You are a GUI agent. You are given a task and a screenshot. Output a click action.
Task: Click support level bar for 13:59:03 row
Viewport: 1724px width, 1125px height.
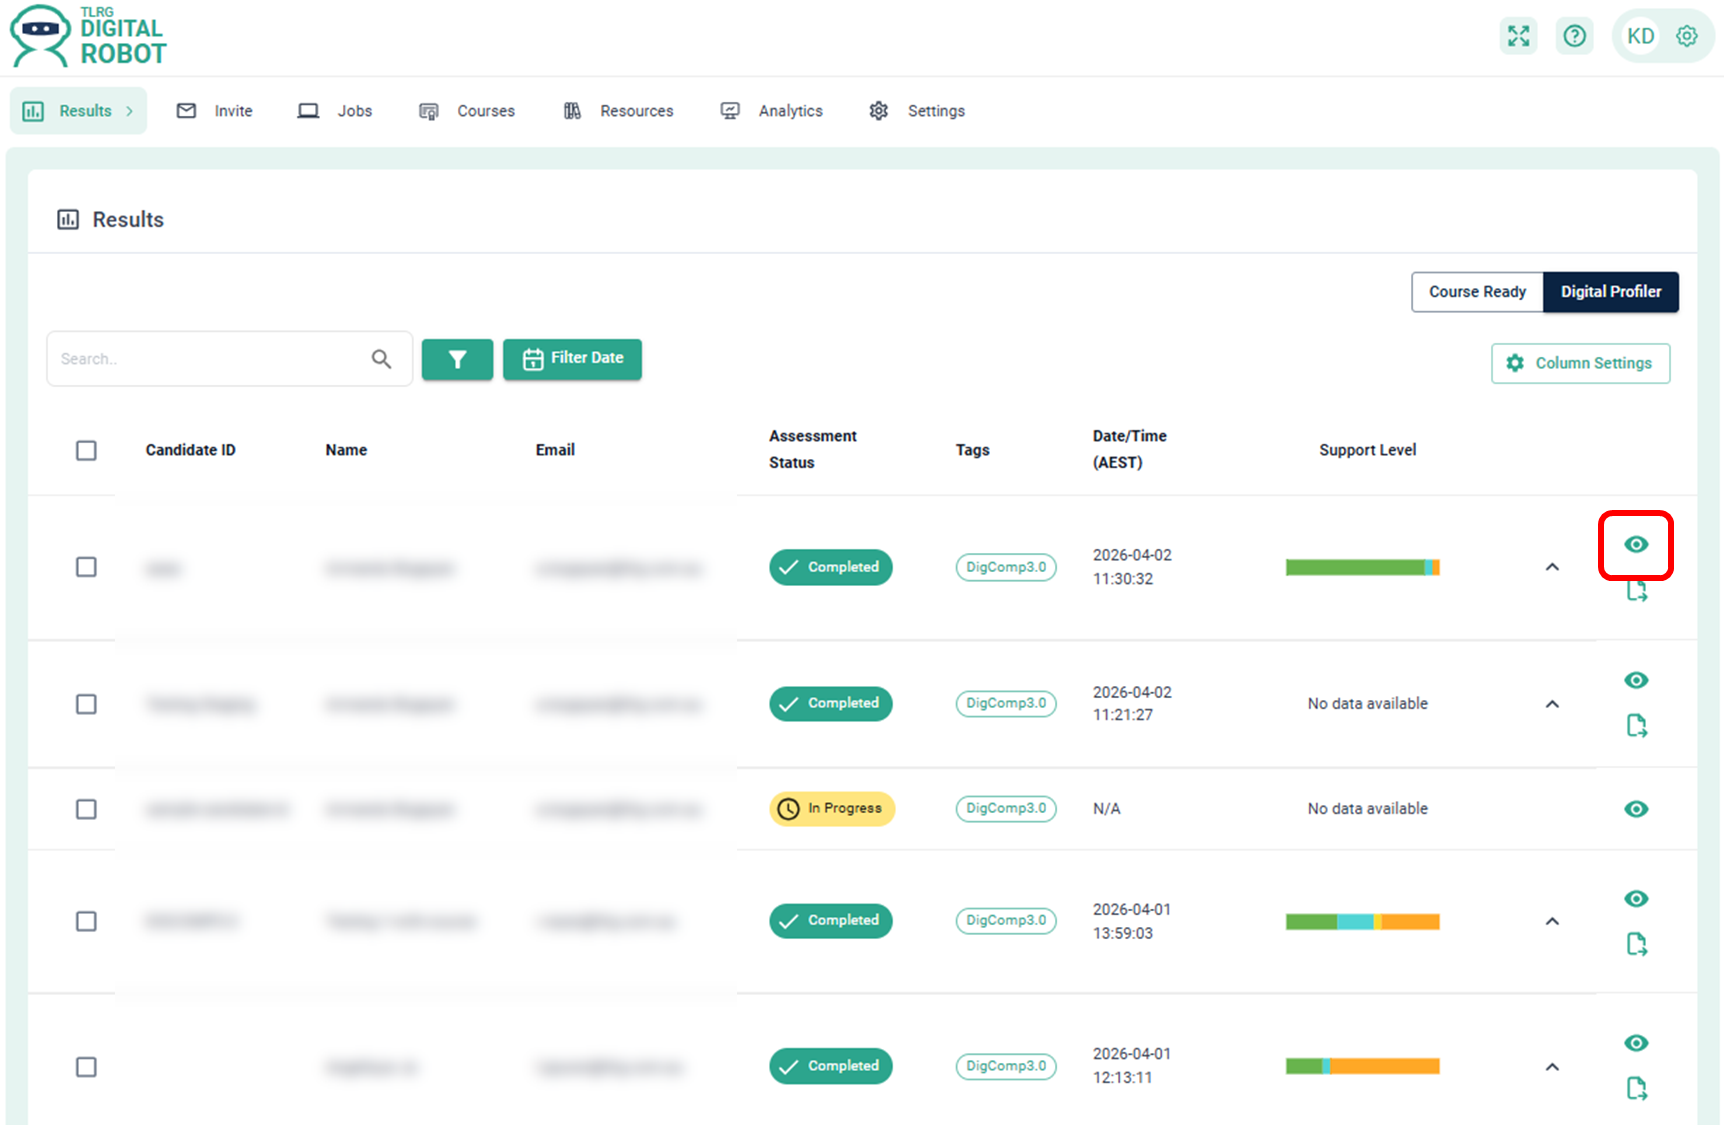[1363, 921]
